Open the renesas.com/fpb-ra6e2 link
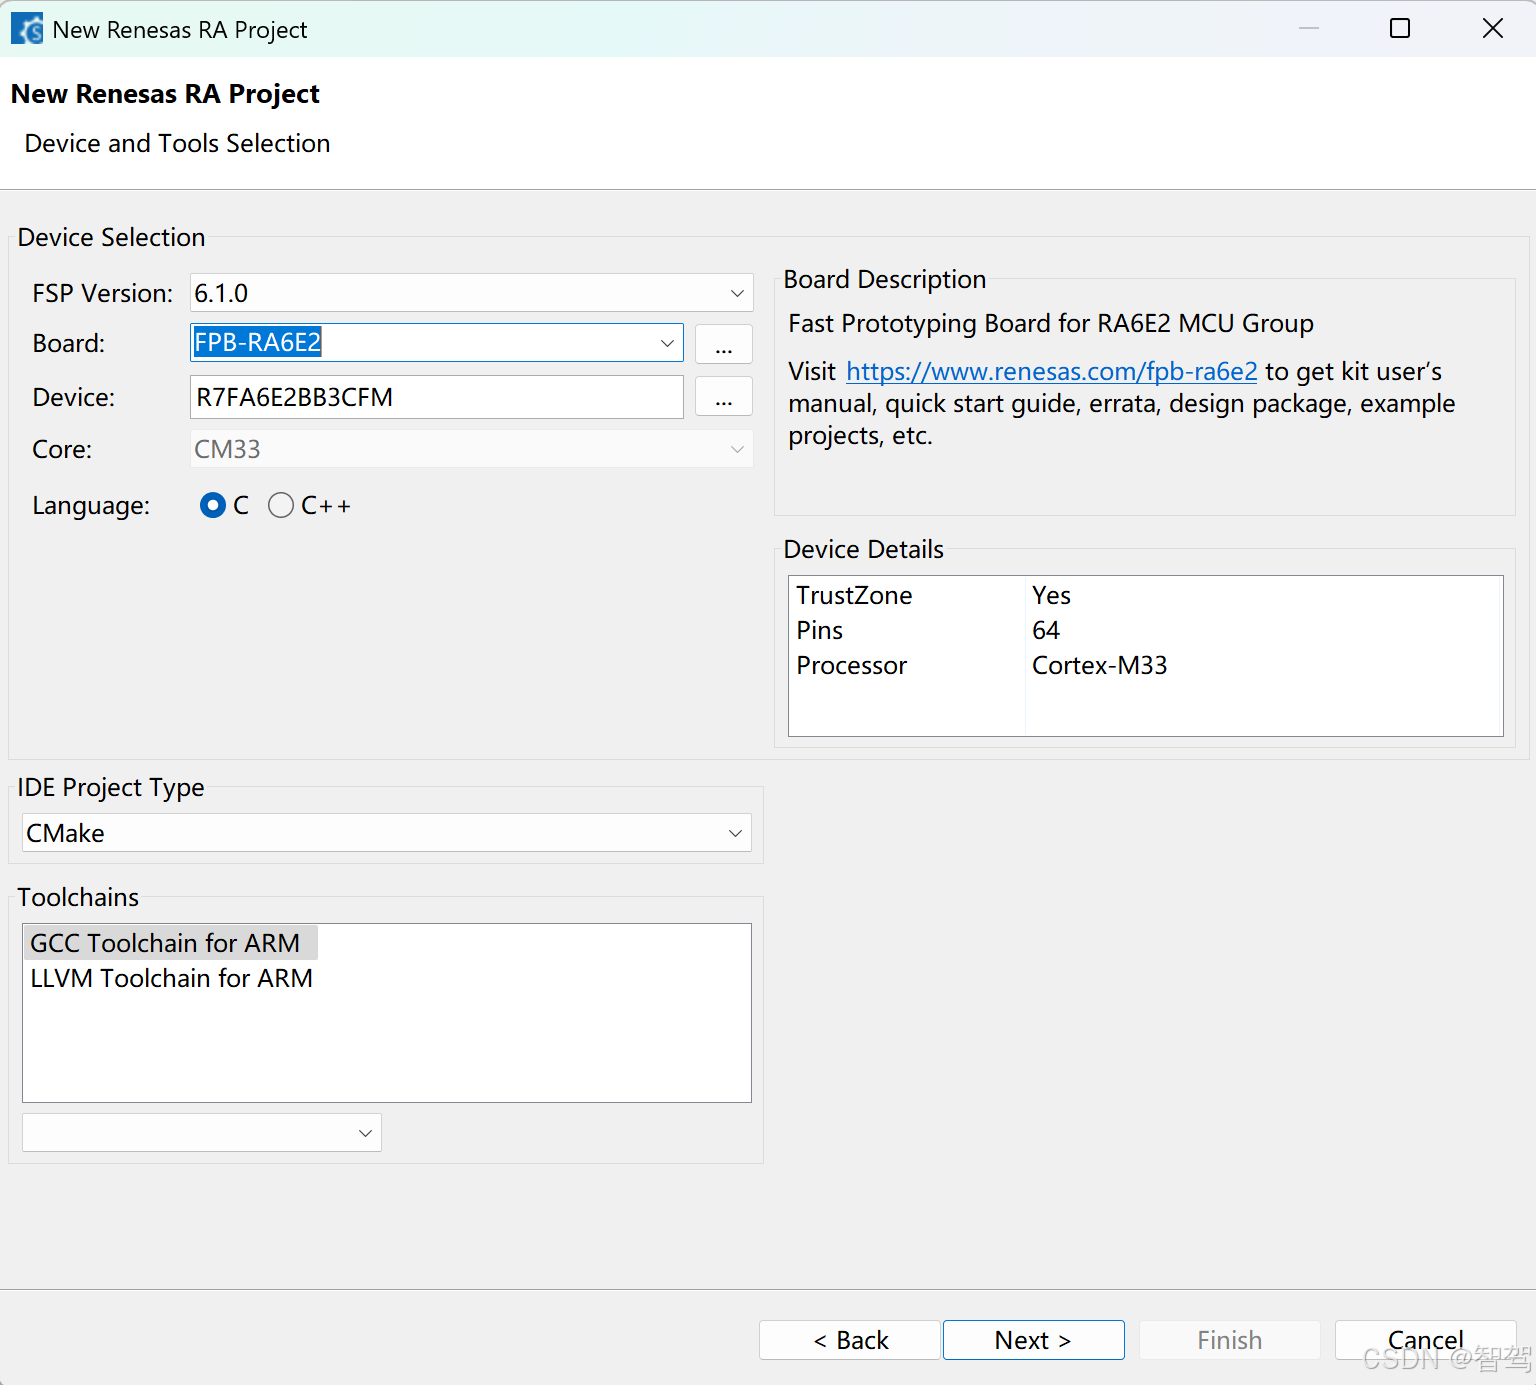This screenshot has height=1385, width=1536. pyautogui.click(x=1051, y=371)
